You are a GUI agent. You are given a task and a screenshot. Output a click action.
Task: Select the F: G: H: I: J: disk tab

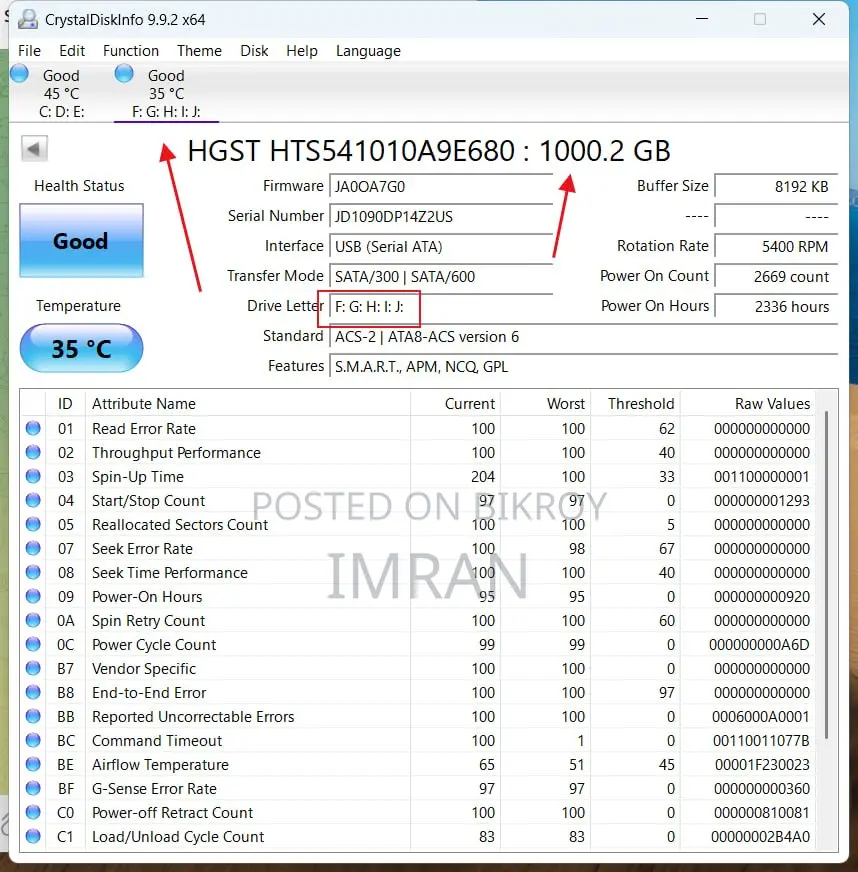pos(166,93)
